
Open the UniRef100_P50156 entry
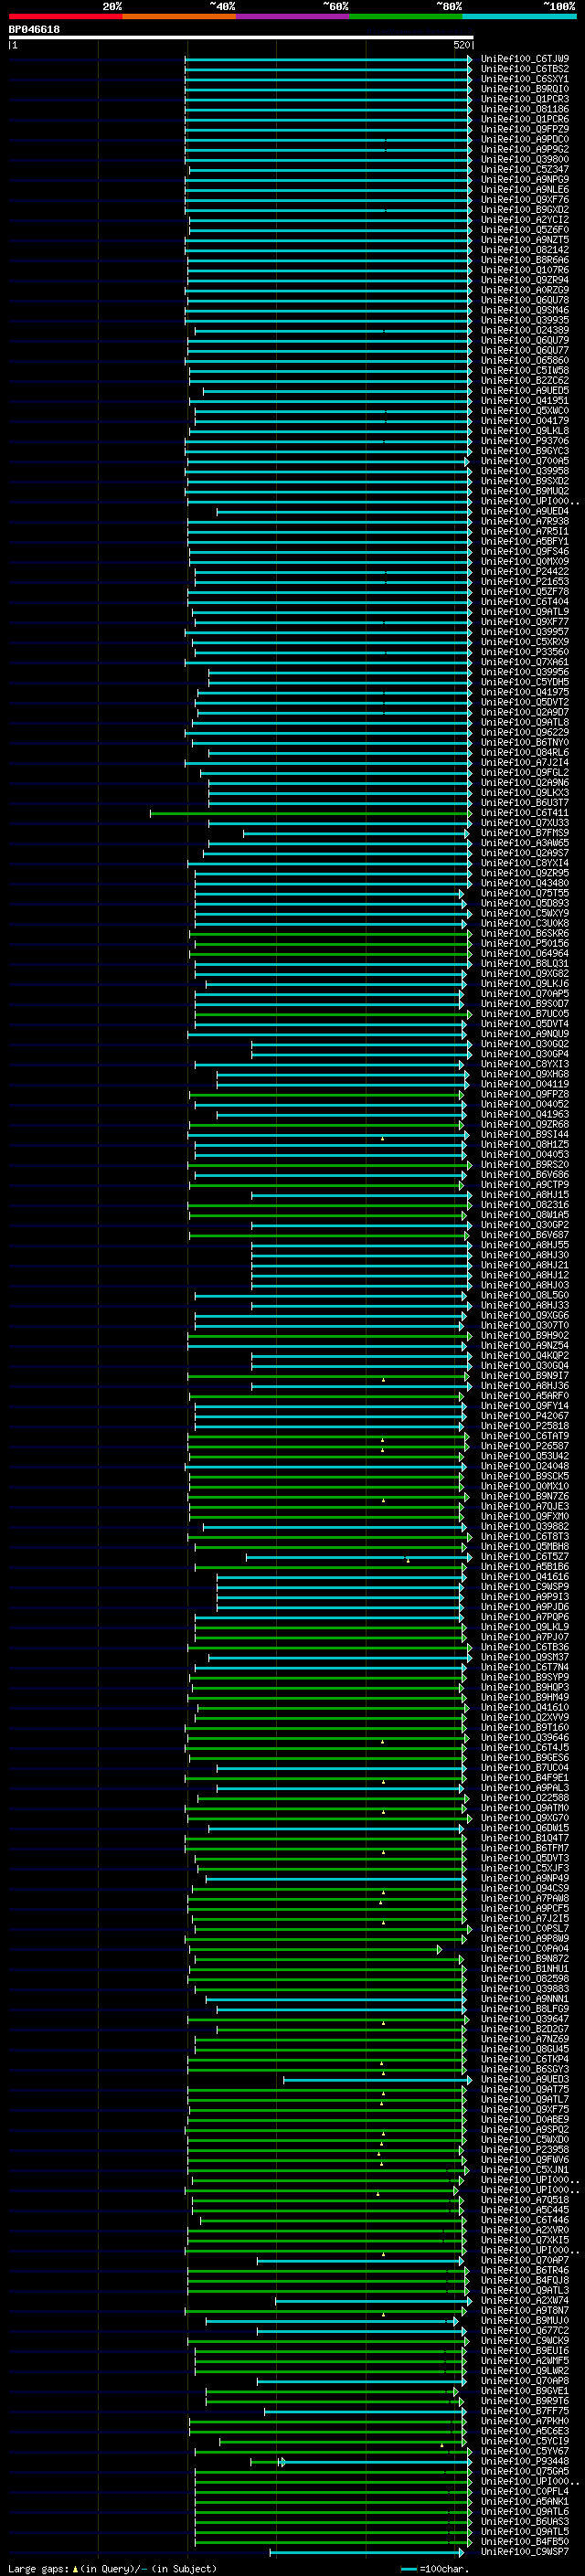pyautogui.click(x=525, y=943)
